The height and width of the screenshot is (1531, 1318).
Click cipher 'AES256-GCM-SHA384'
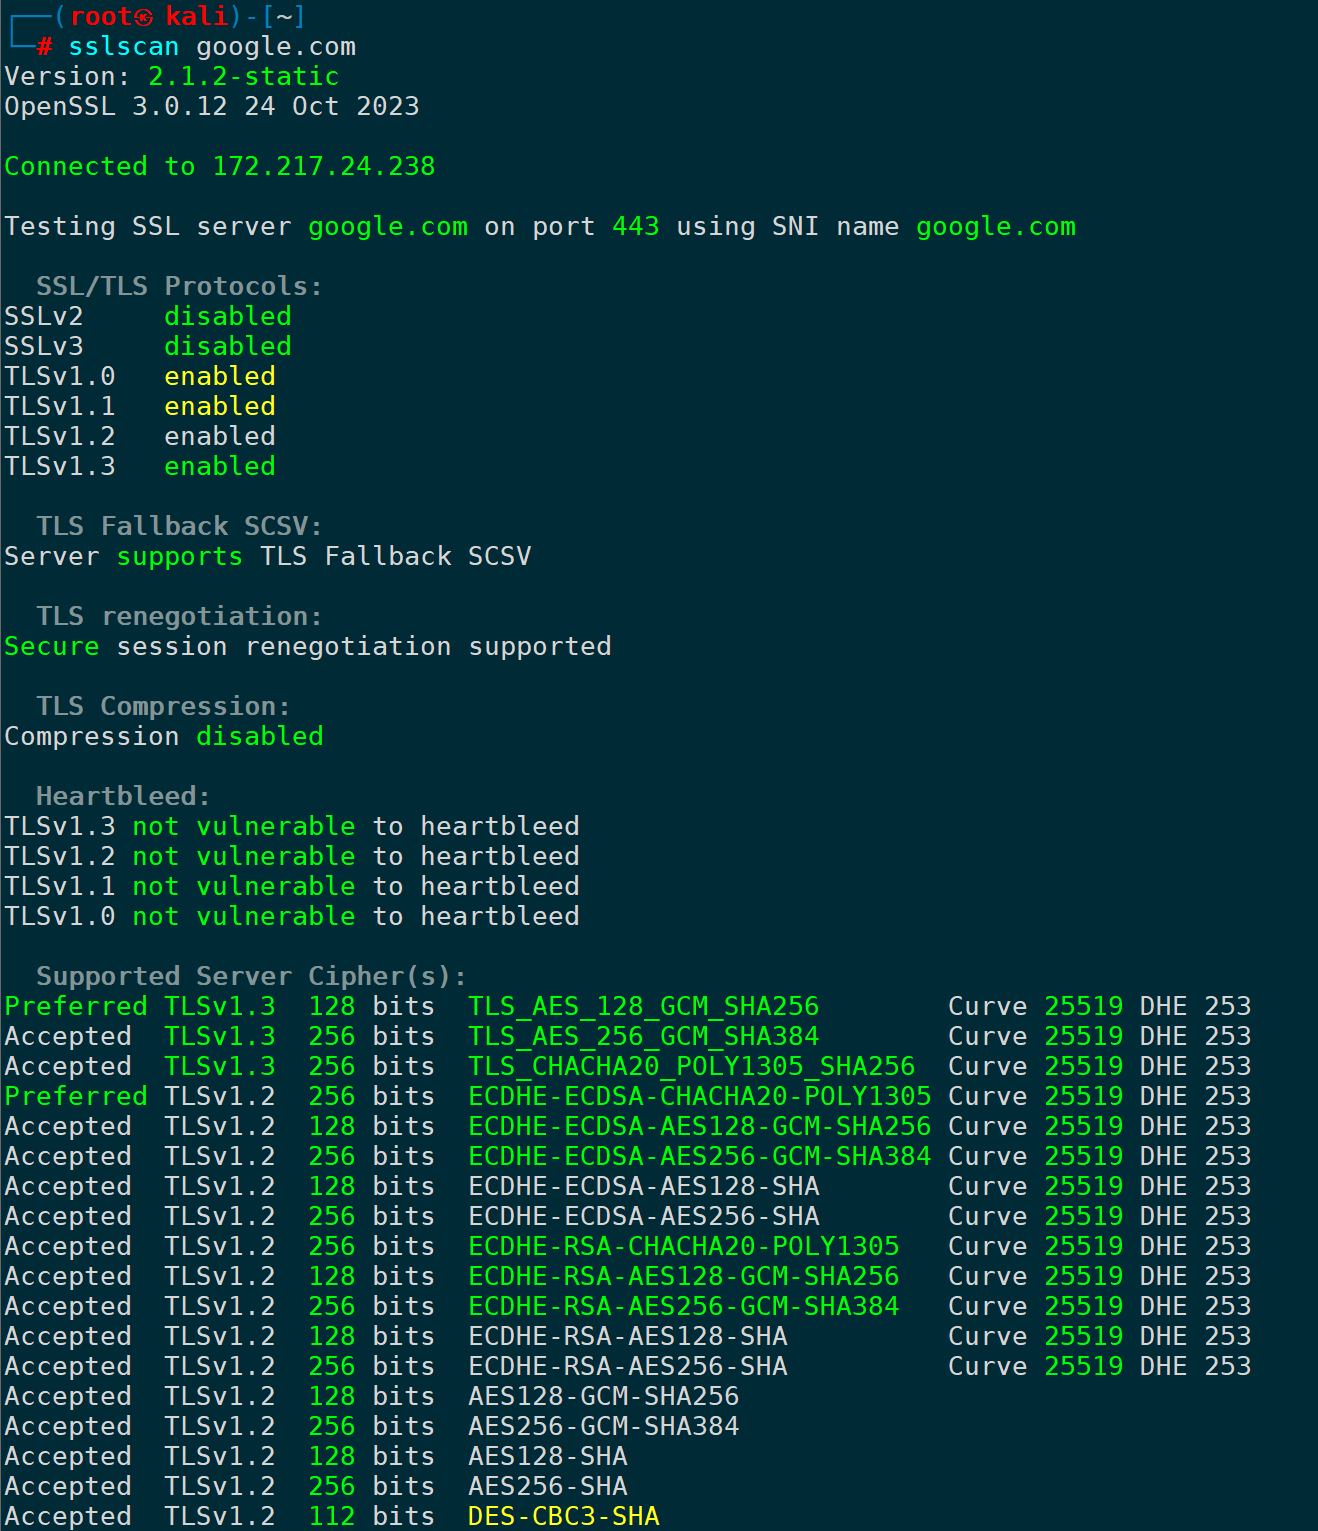[604, 1427]
